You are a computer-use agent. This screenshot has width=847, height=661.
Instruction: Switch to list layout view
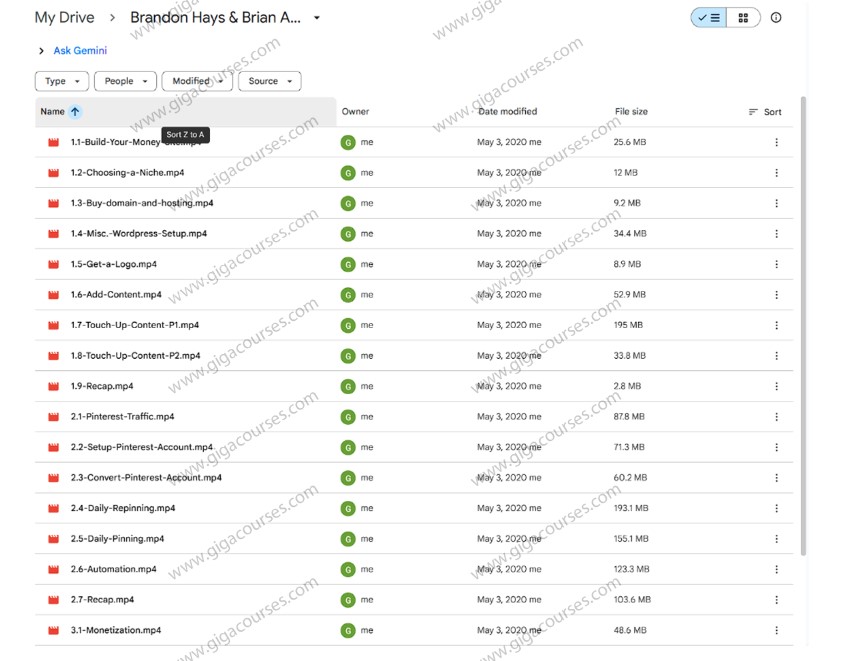pyautogui.click(x=709, y=18)
